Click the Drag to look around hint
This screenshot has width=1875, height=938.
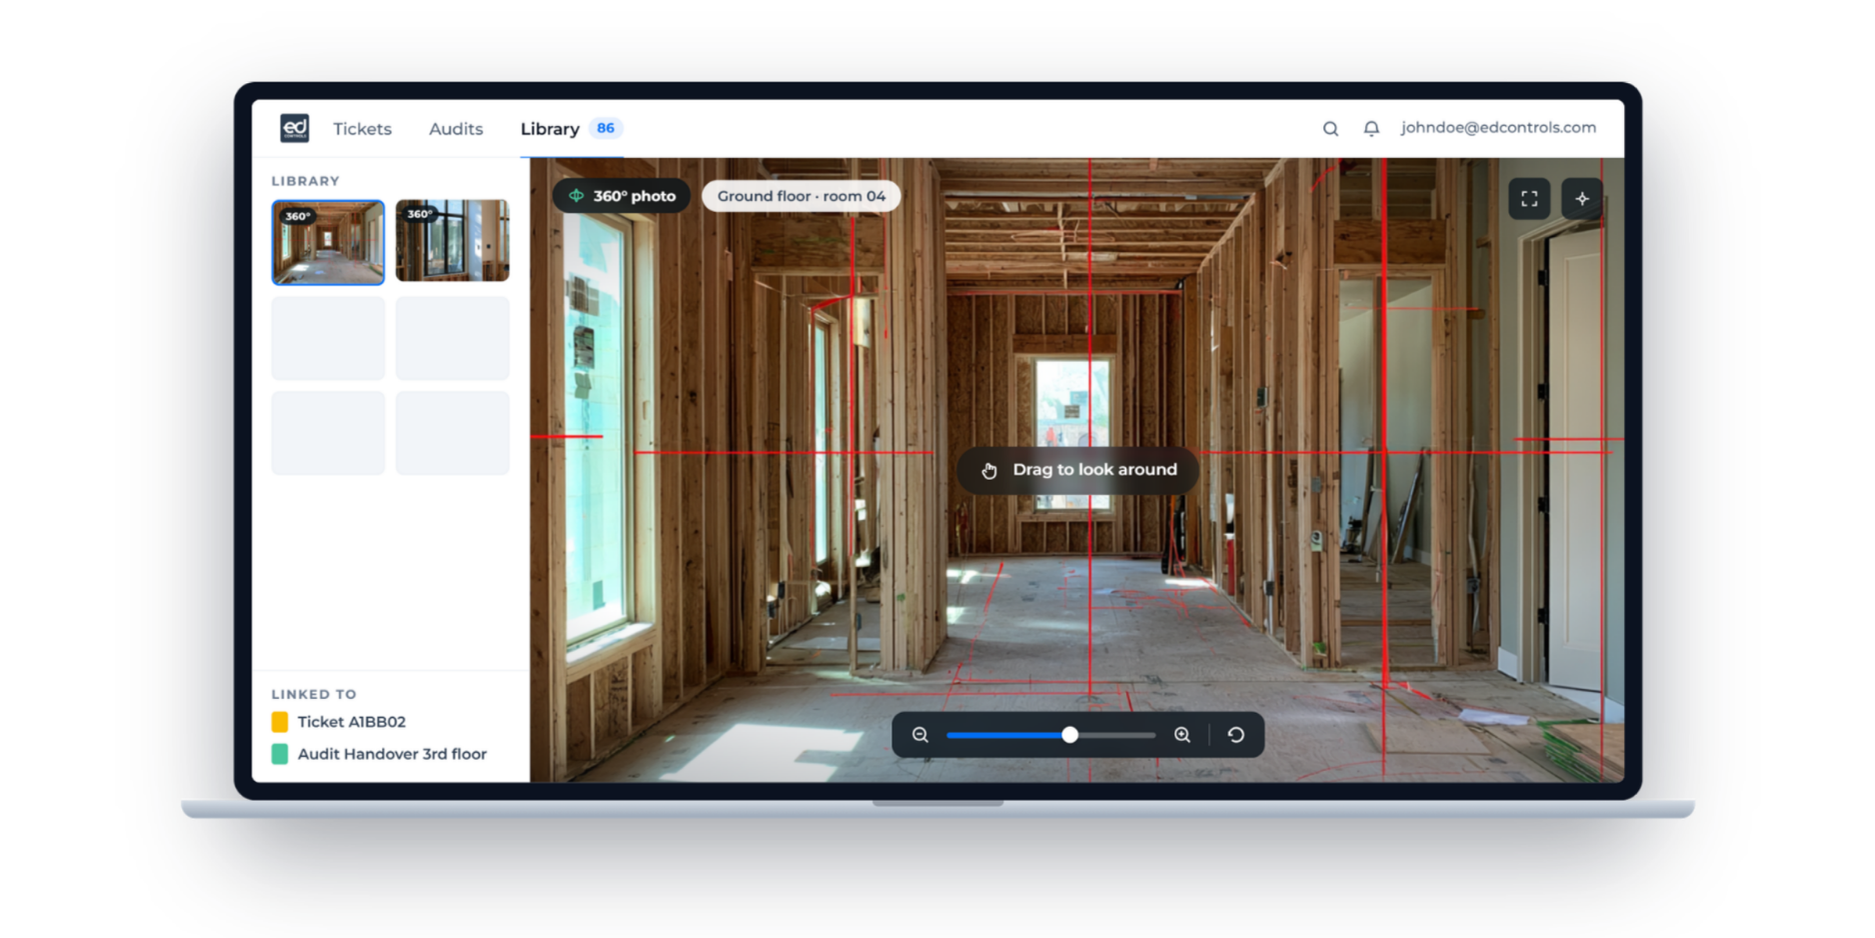1078,470
